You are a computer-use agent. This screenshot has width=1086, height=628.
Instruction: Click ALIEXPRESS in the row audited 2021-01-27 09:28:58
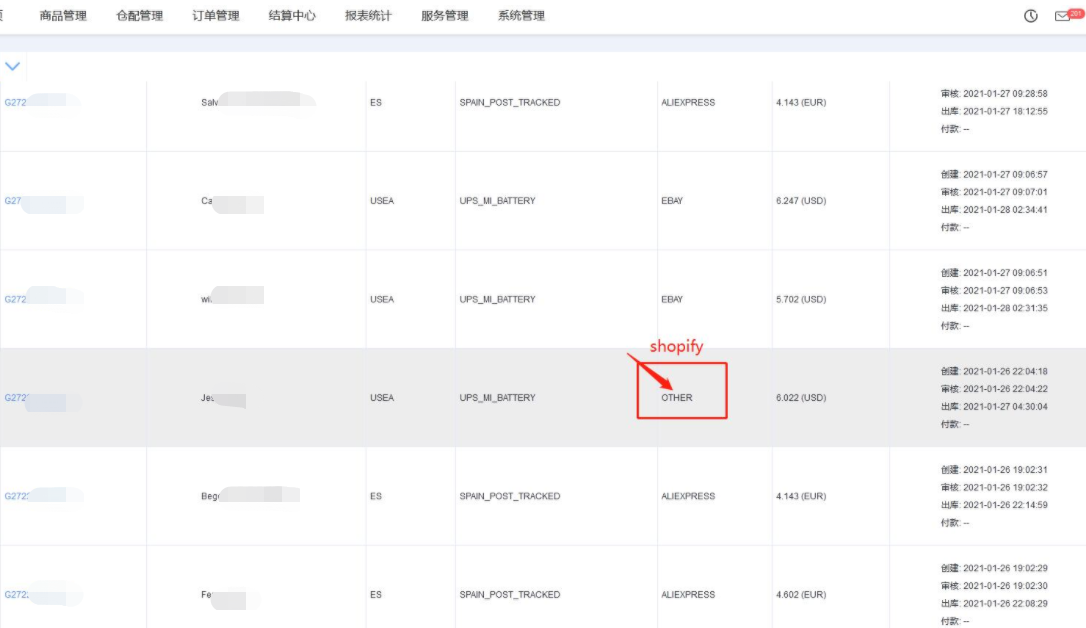click(x=688, y=103)
